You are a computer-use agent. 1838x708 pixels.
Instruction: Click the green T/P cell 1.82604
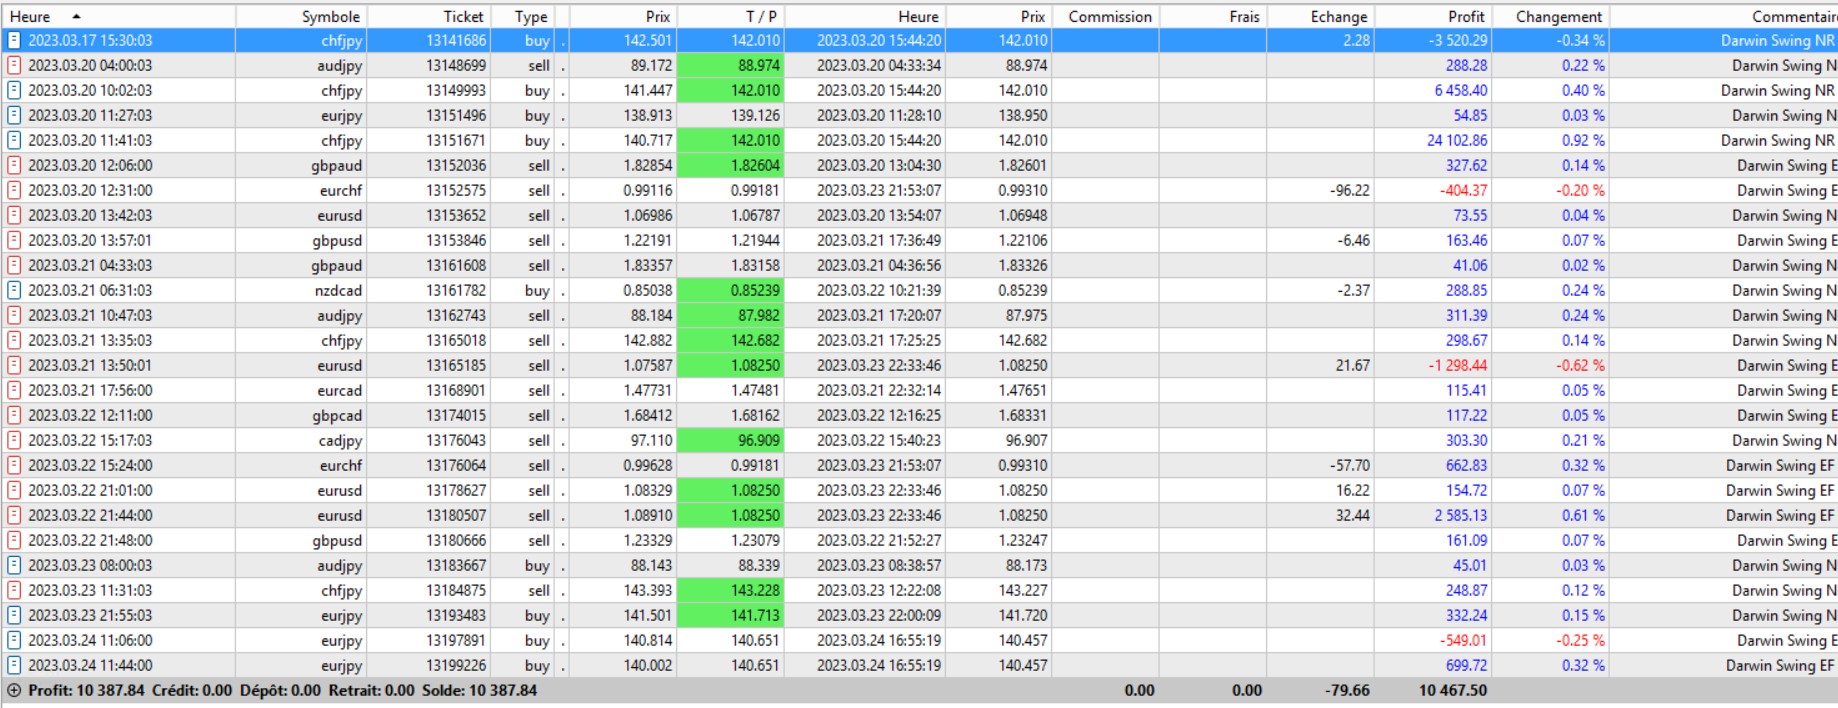[731, 165]
